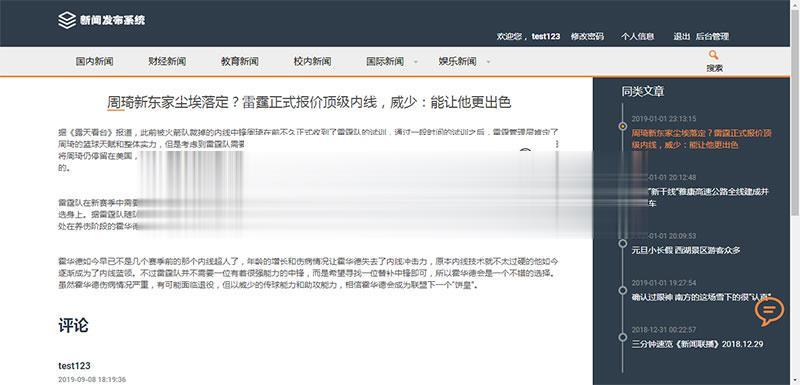The width and height of the screenshot is (800, 385).
Task: Open the 国内新闻 menu item
Action: pyautogui.click(x=94, y=62)
